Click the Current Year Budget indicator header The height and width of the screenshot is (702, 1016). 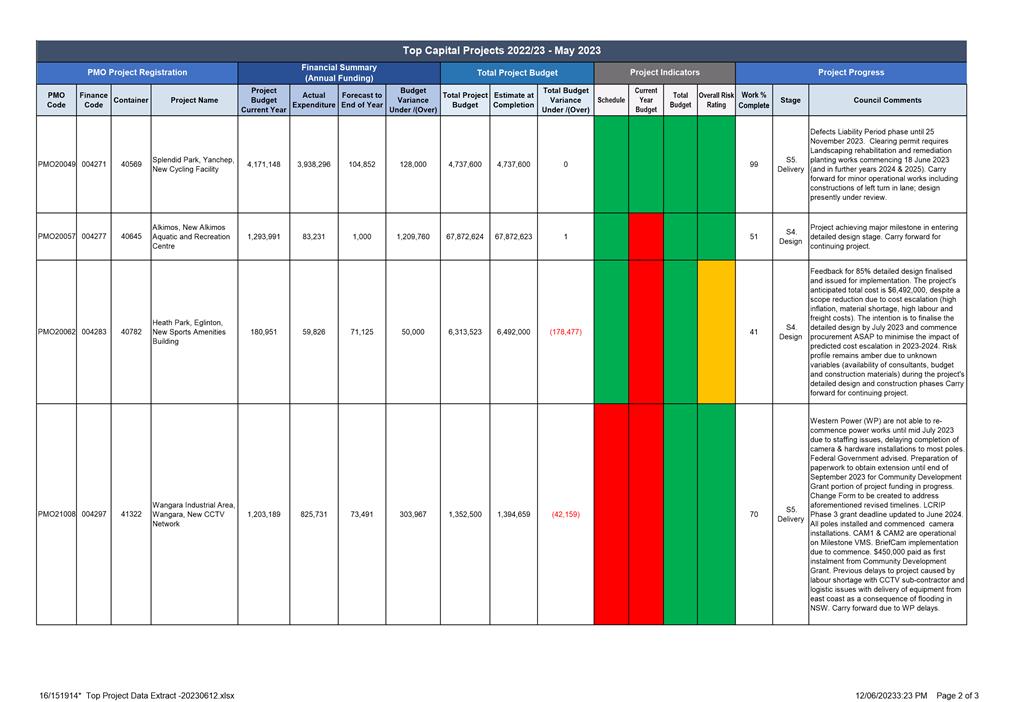click(x=646, y=100)
